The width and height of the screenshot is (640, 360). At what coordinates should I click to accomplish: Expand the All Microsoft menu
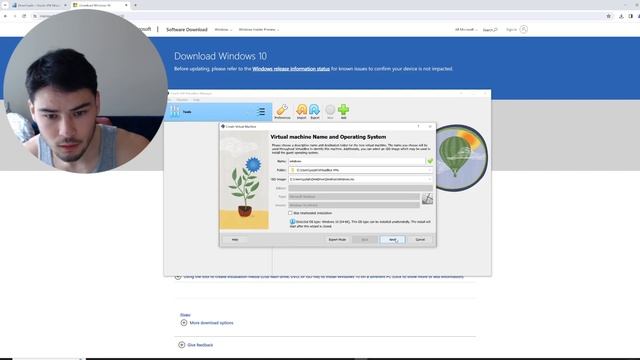466,30
